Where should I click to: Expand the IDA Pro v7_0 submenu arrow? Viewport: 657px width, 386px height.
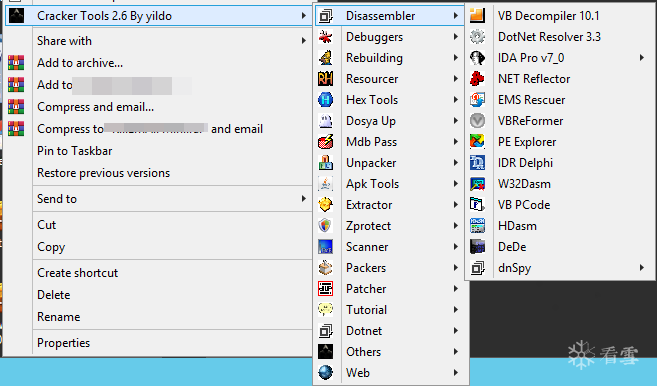[642, 57]
